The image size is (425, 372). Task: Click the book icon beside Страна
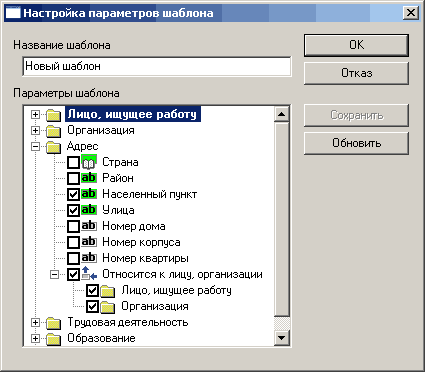click(x=89, y=162)
